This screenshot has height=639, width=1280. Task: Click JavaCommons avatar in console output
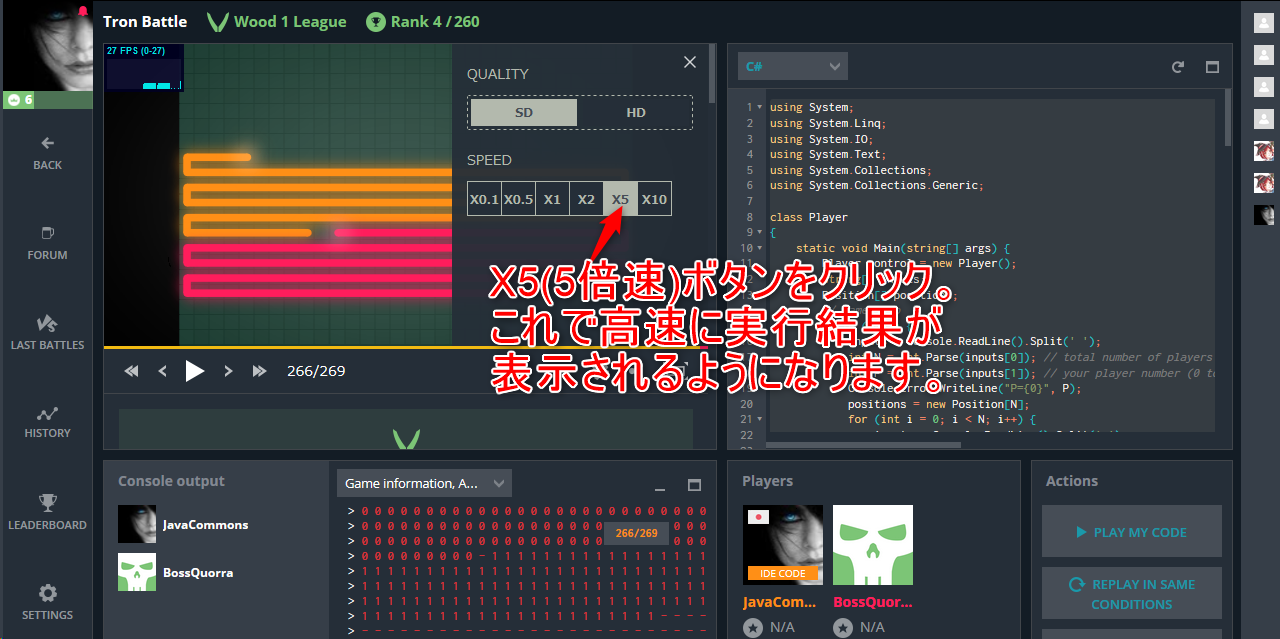coord(137,524)
